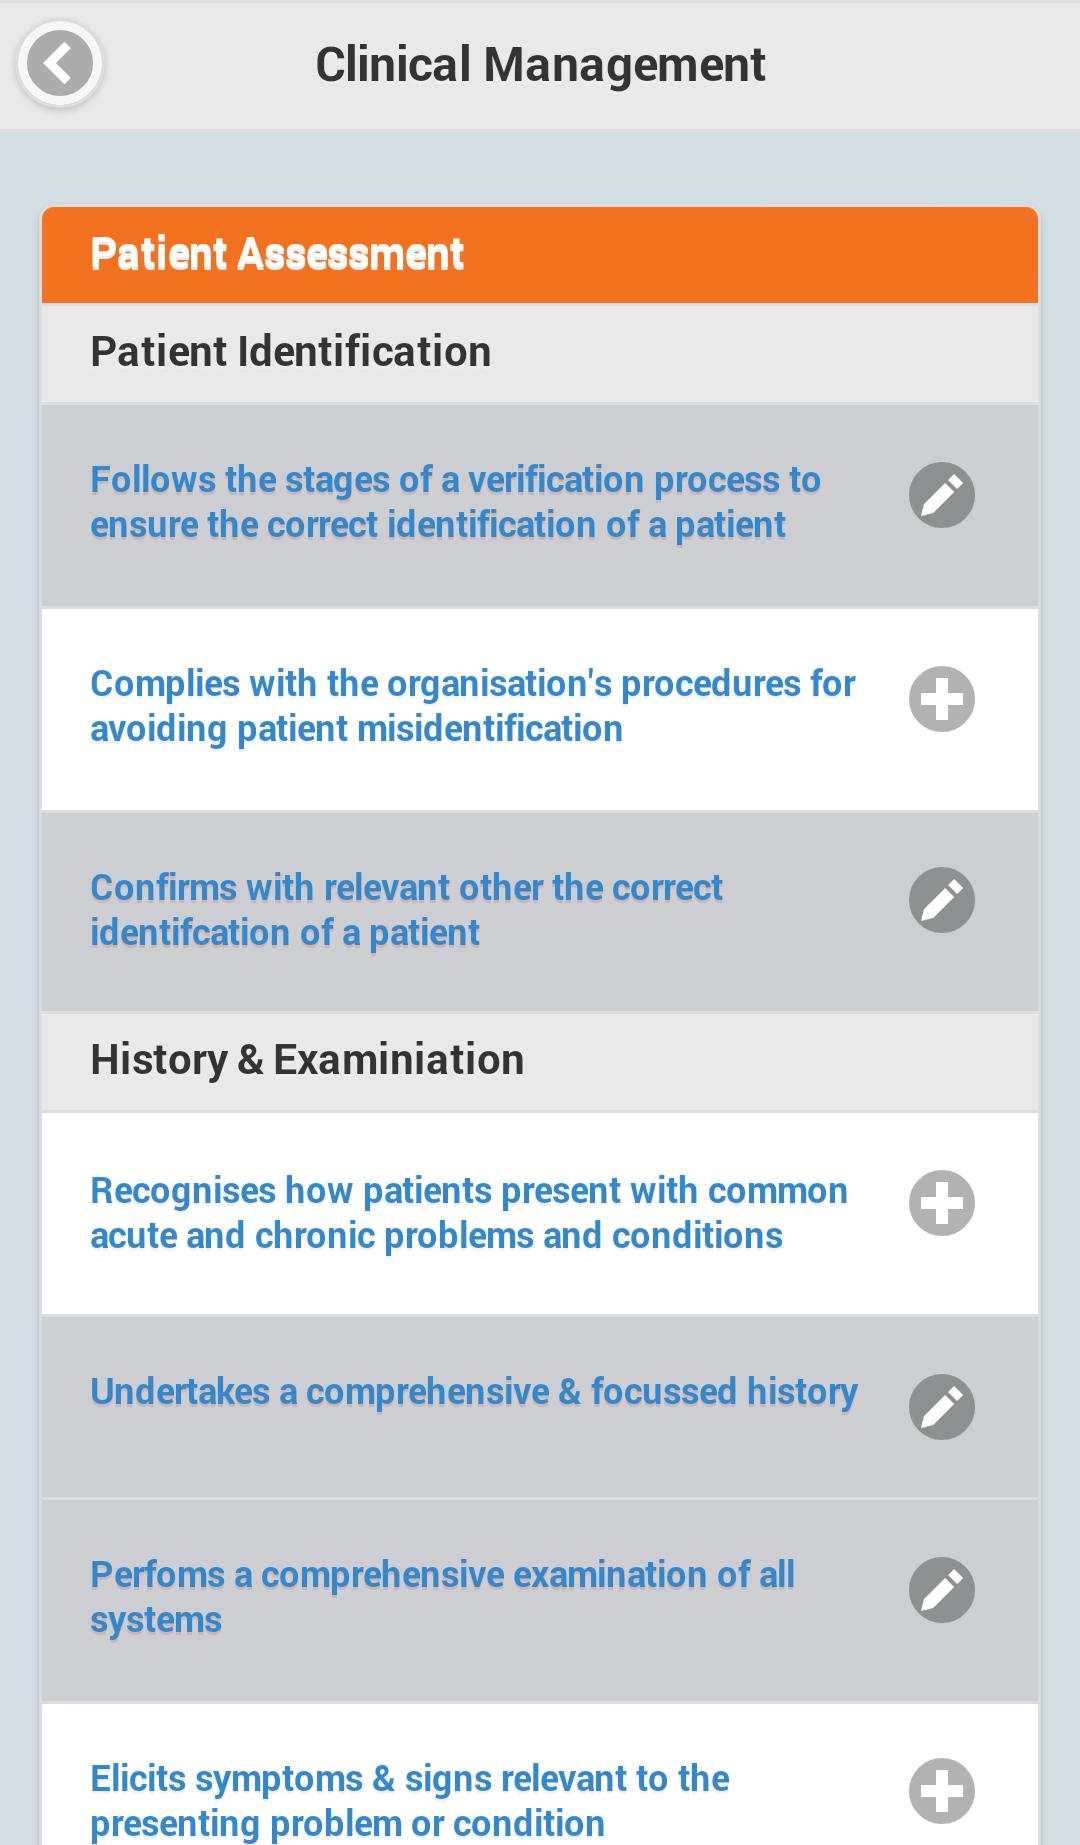The width and height of the screenshot is (1080, 1845).
Task: Open 'Elicits symptoms & signs relevant' link
Action: [x=409, y=1800]
